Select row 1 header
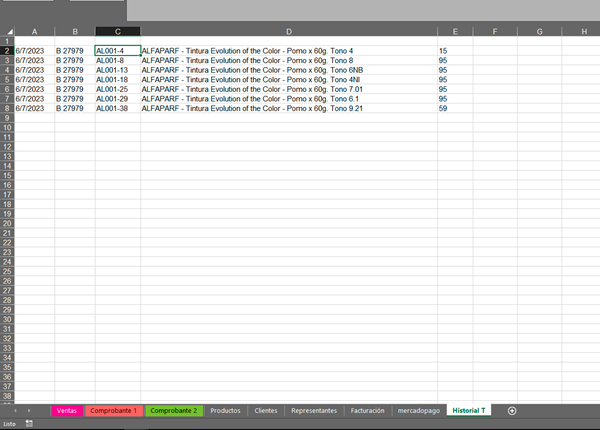The height and width of the screenshot is (430, 600). click(7, 41)
